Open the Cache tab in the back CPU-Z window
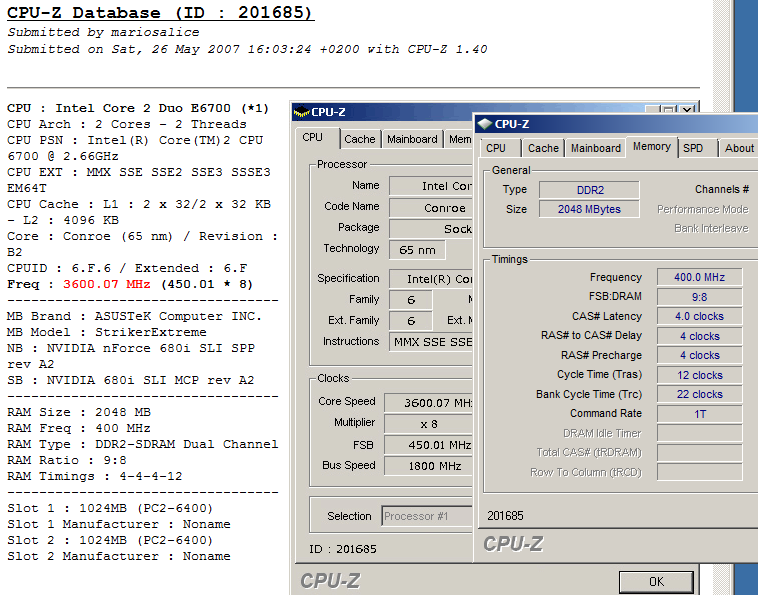Image resolution: width=758 pixels, height=595 pixels. coord(360,139)
